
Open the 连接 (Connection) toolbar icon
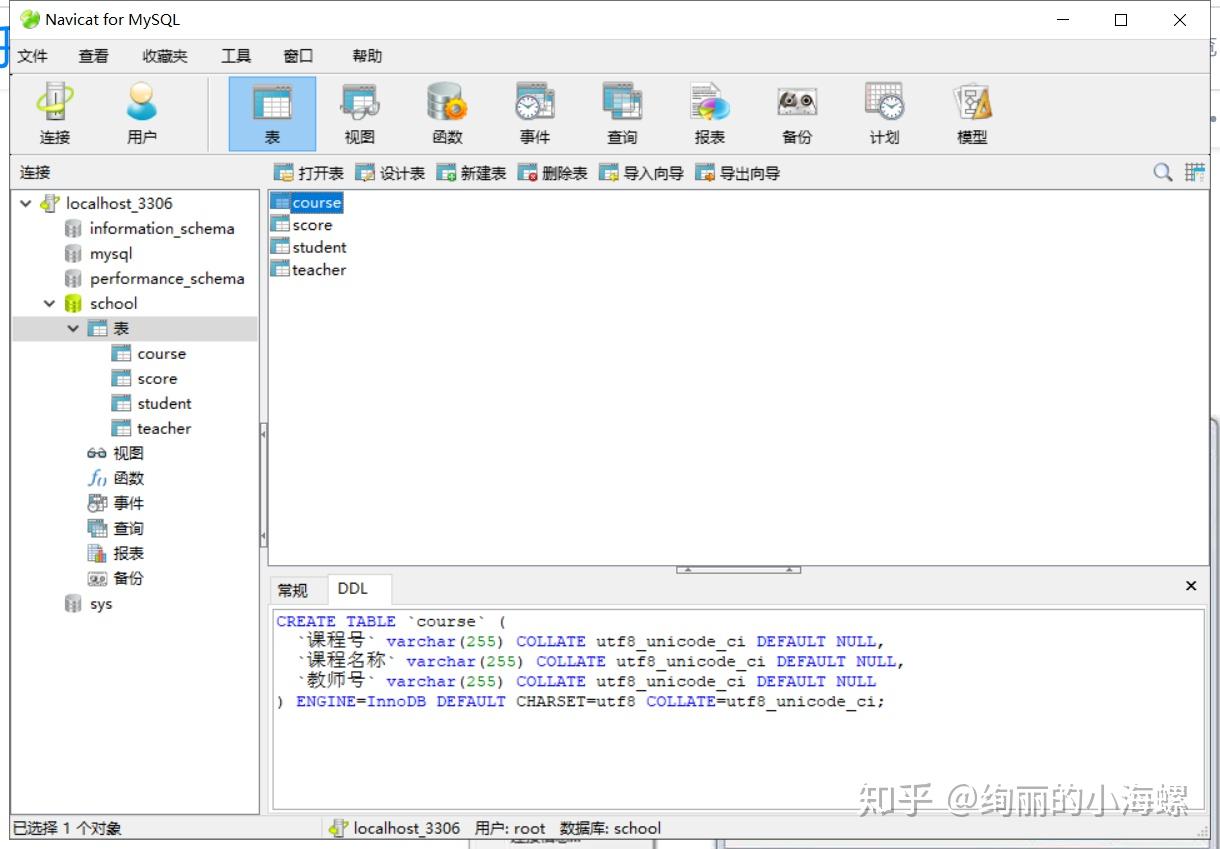tap(55, 114)
